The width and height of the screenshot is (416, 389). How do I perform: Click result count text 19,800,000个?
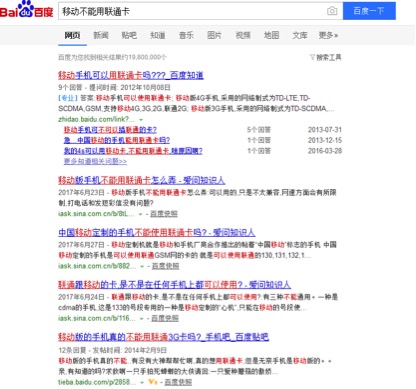click(x=147, y=57)
